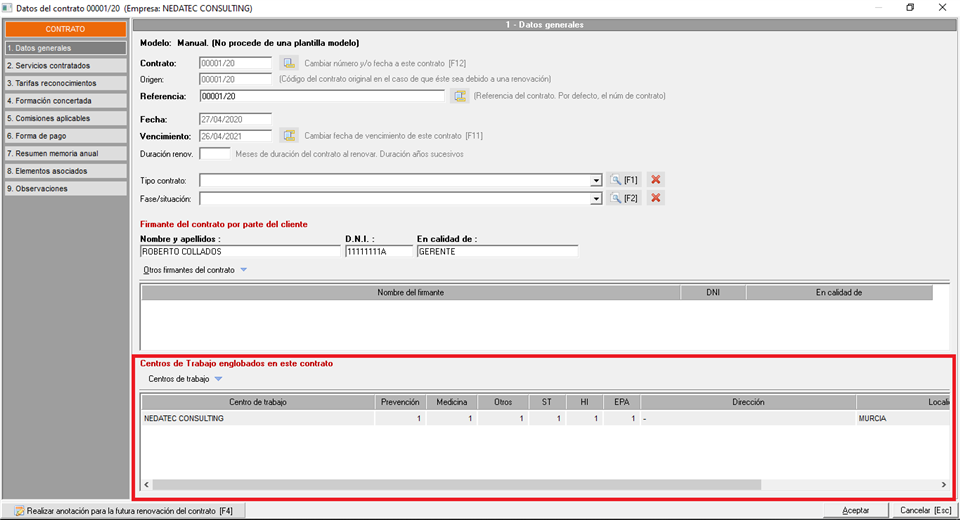960x520 pixels.
Task: Click the application icon in title bar
Action: point(7,8)
